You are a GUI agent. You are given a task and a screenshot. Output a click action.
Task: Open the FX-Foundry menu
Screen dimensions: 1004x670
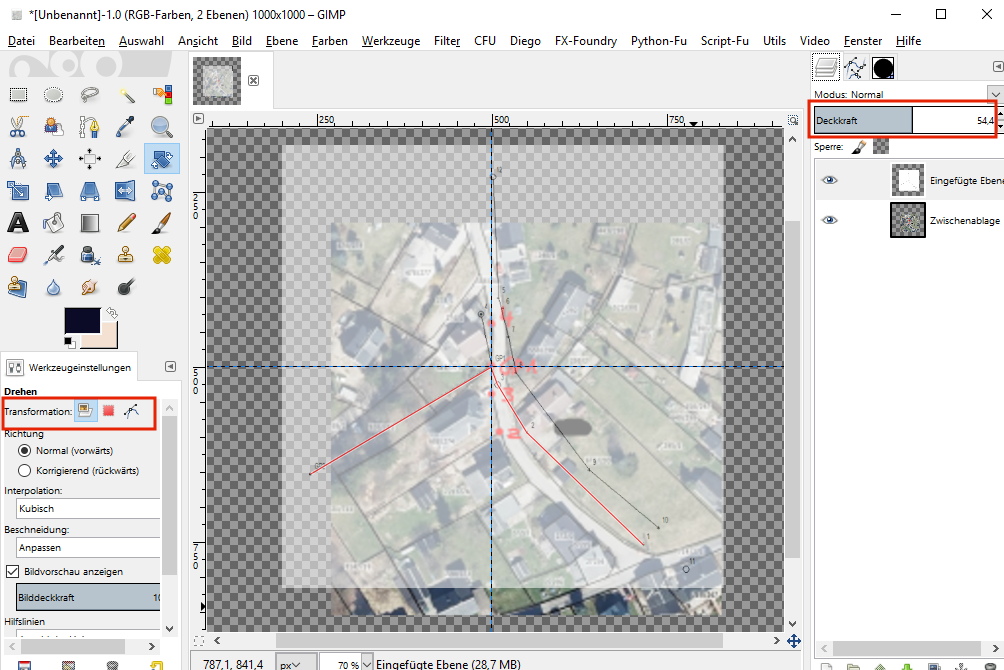click(x=585, y=40)
